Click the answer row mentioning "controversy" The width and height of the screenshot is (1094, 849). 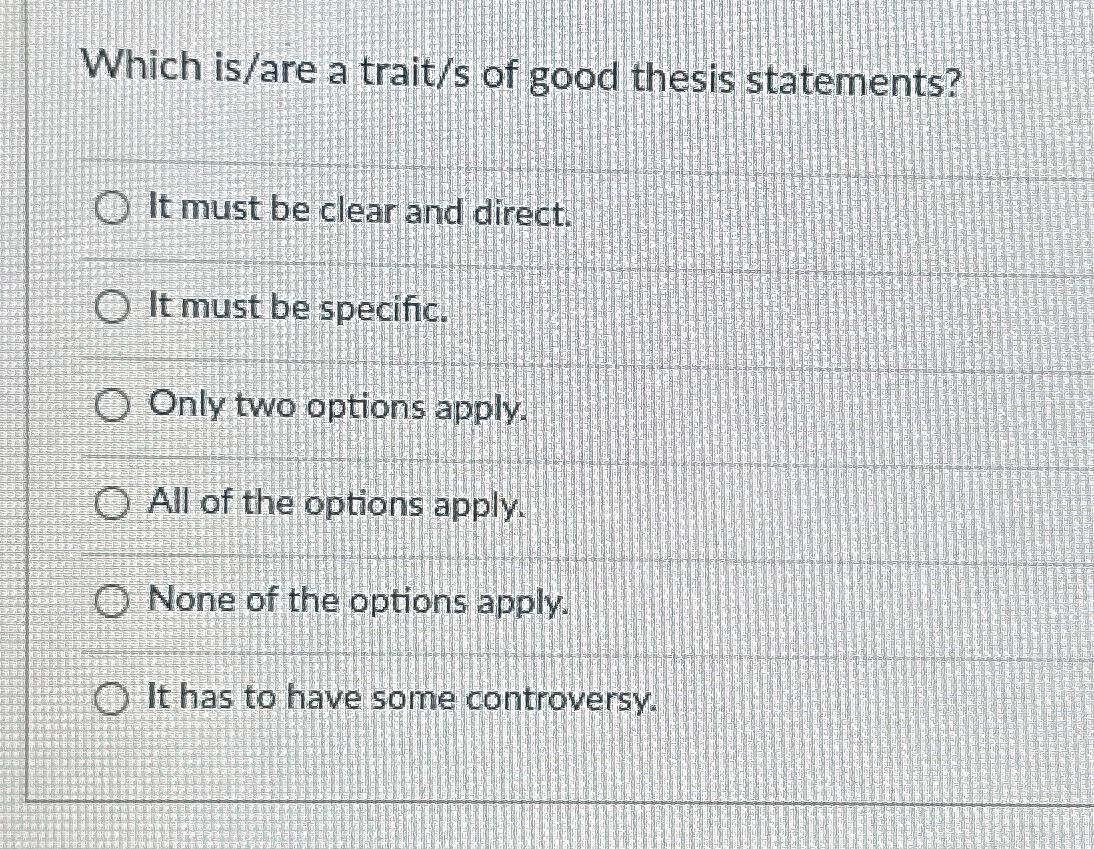point(400,697)
